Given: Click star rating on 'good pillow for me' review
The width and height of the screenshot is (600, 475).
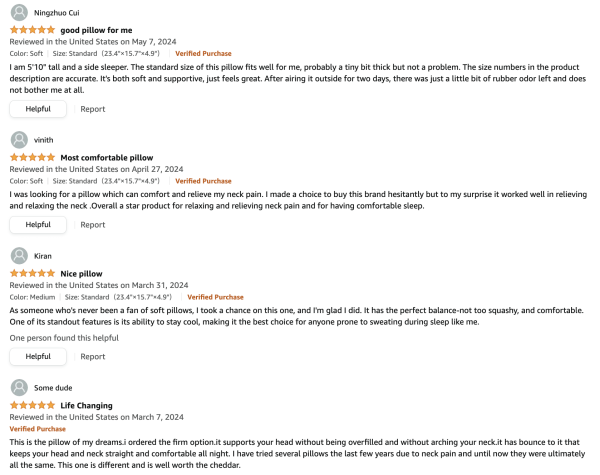Looking at the screenshot, I should [32, 30].
